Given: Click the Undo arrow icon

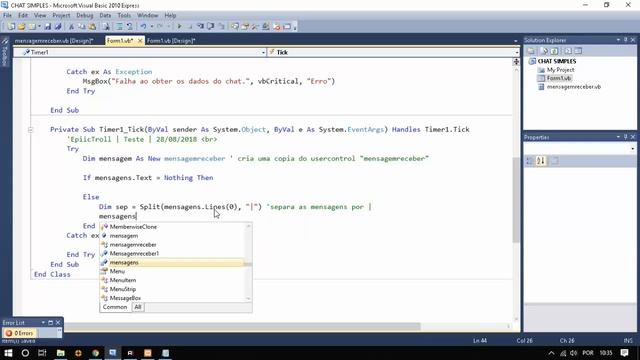Looking at the screenshot, I should (143, 27).
